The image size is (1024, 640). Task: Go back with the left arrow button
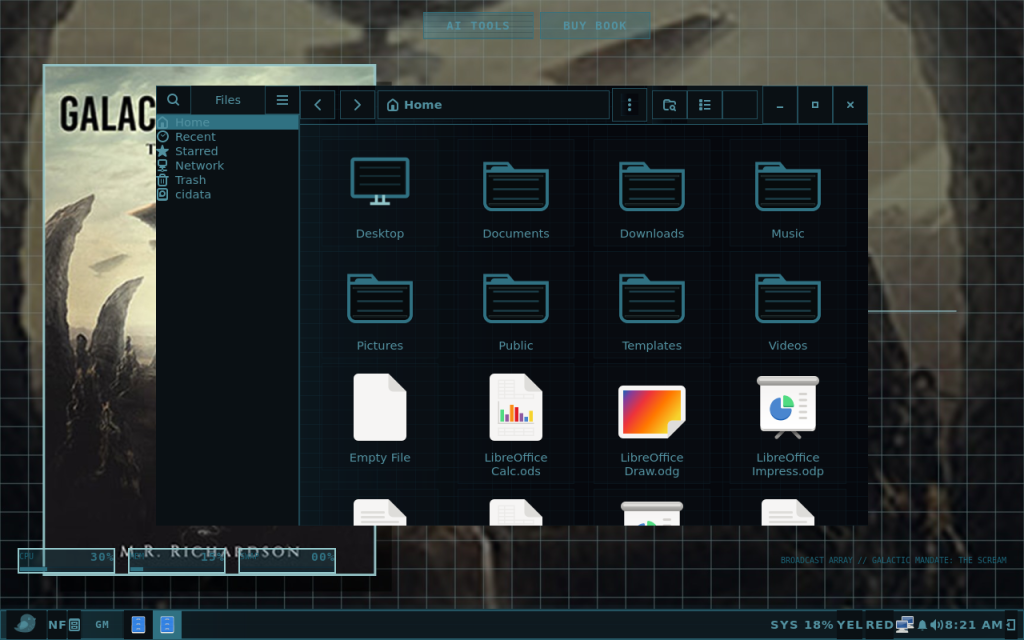coord(318,104)
